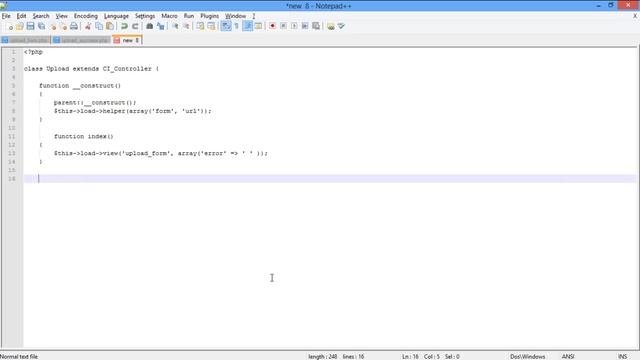Click the User Defined Language icon
This screenshot has width=640, height=360.
click(x=258, y=26)
